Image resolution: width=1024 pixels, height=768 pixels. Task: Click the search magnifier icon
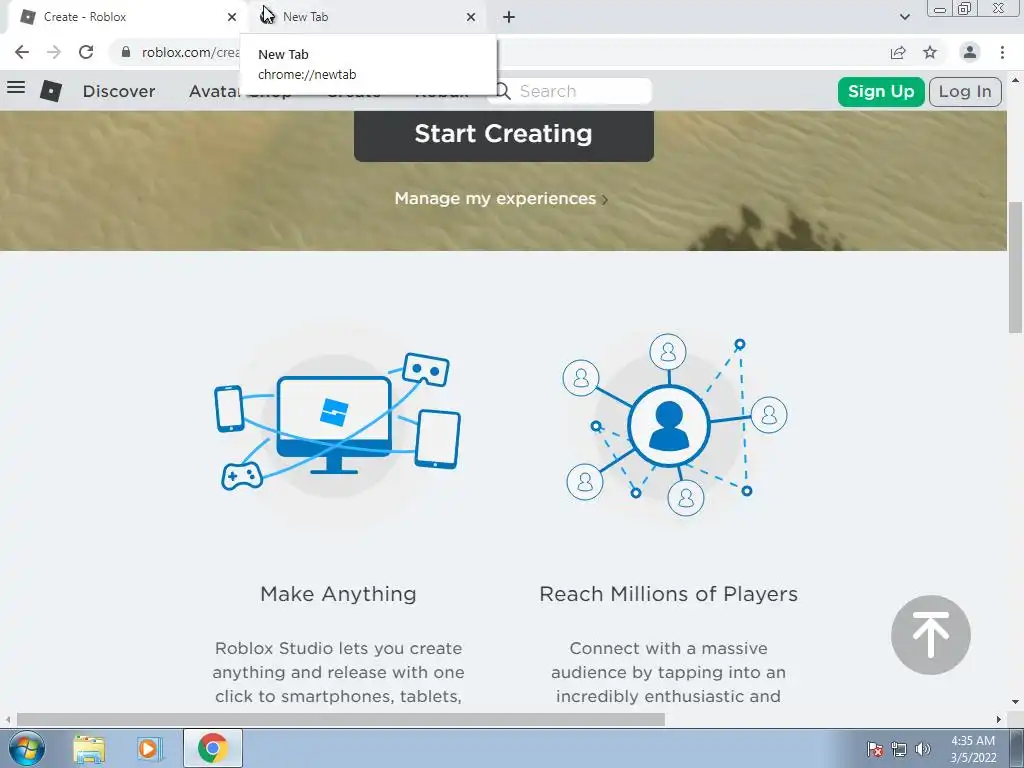pyautogui.click(x=502, y=91)
